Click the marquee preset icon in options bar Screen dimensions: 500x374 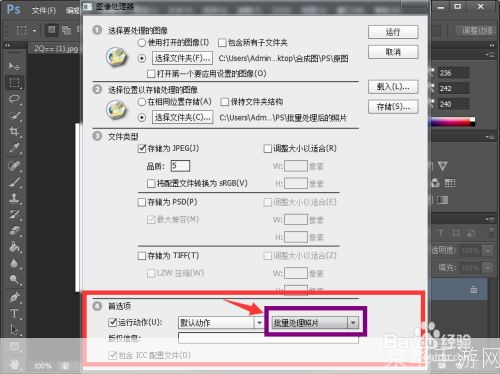(x=21, y=31)
